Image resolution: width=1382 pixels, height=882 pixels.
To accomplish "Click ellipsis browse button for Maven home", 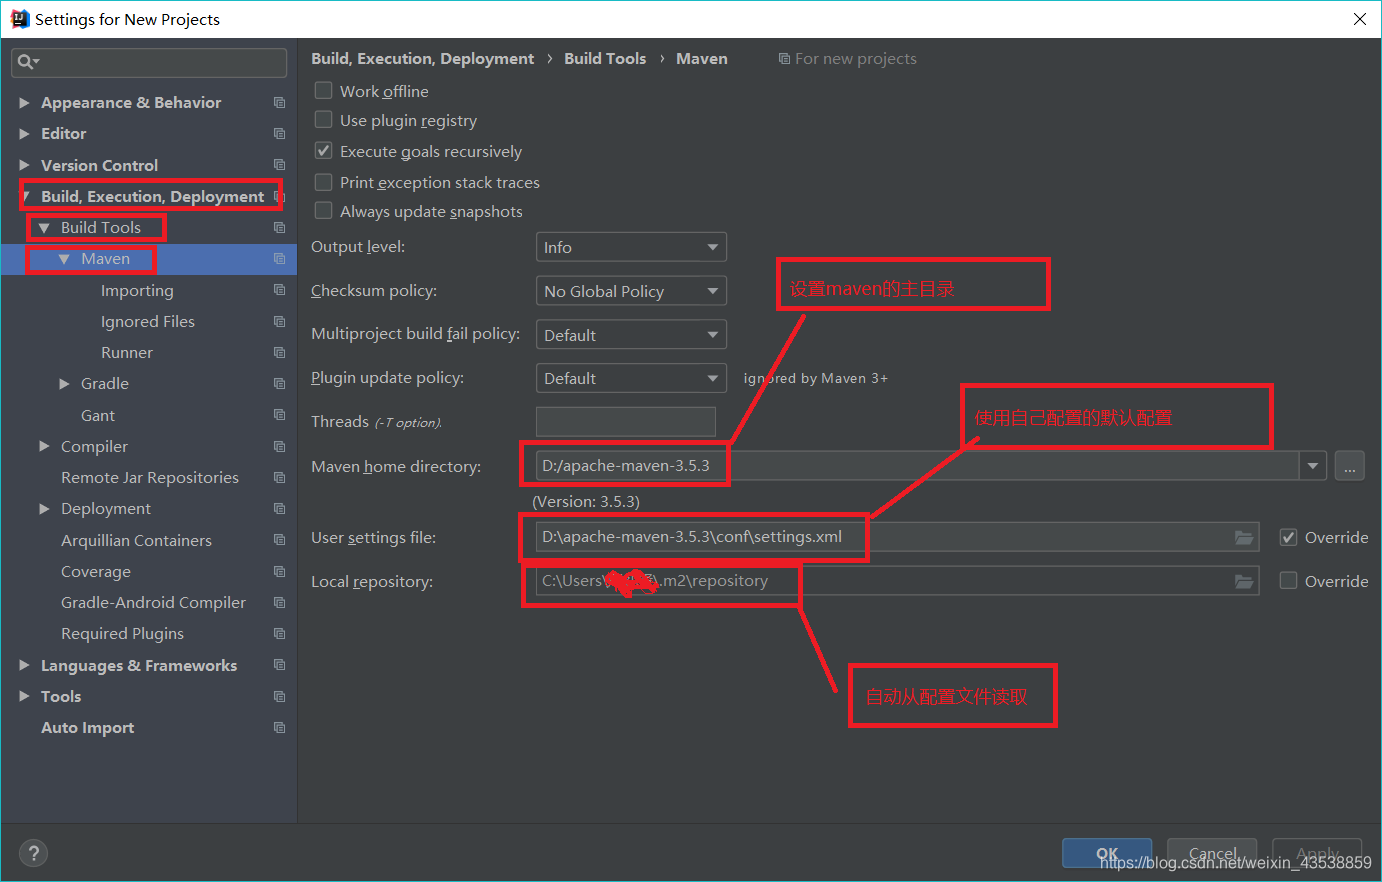I will coord(1350,466).
